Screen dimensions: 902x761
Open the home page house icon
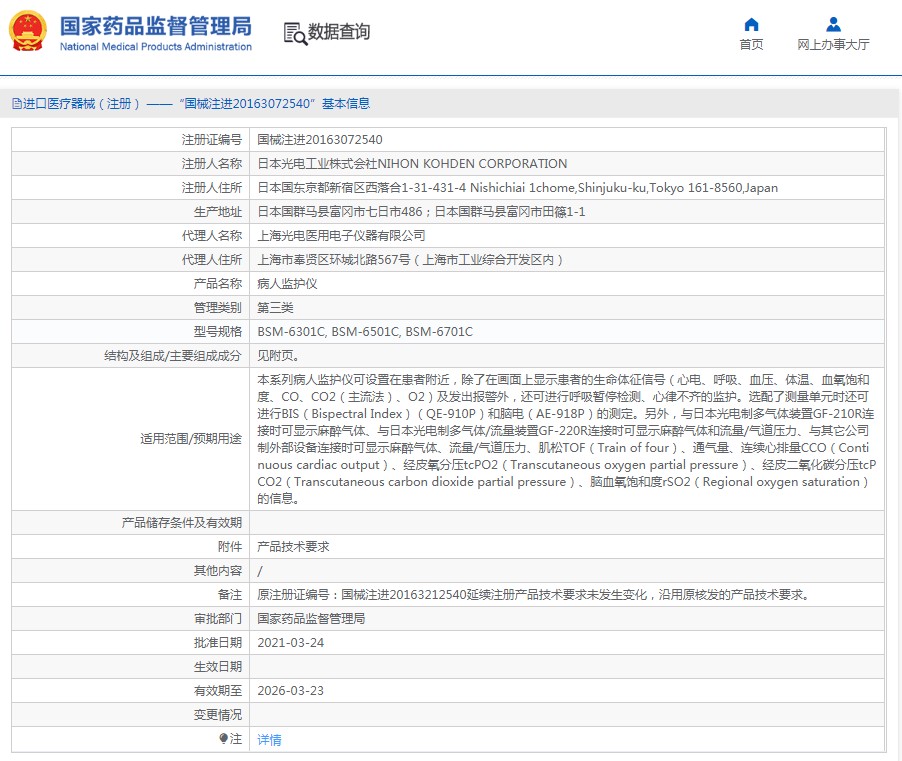point(751,25)
